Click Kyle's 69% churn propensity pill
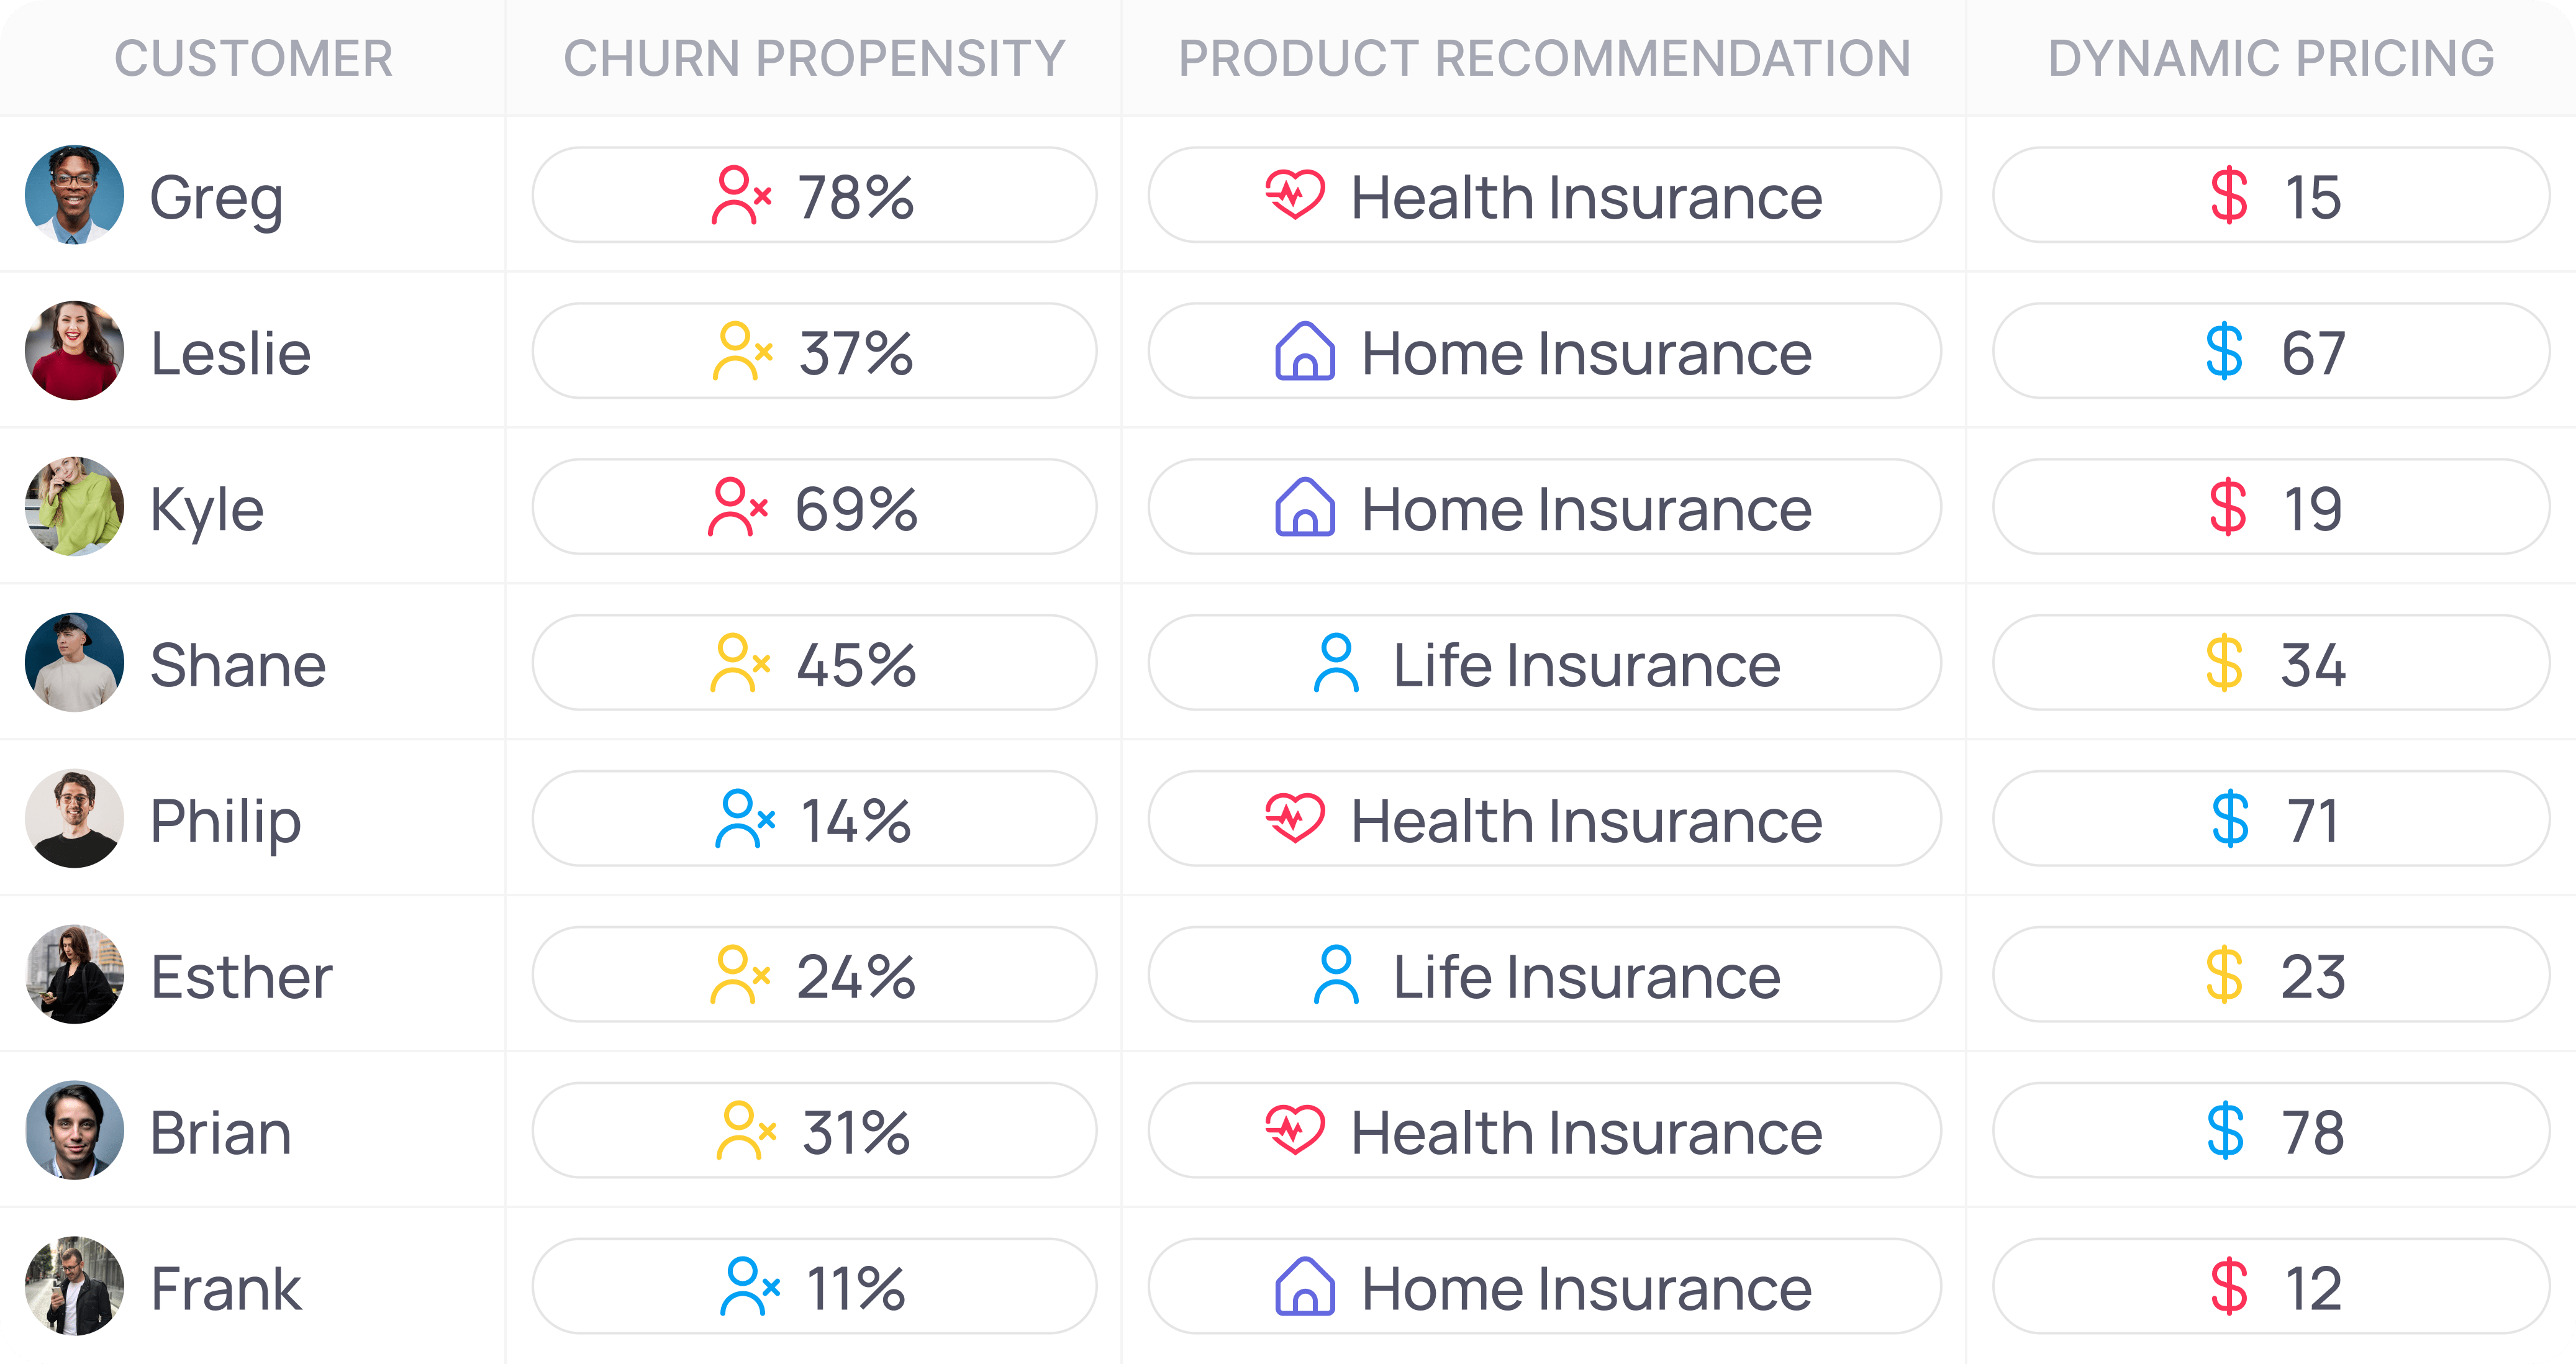This screenshot has height=1364, width=2576. [814, 507]
